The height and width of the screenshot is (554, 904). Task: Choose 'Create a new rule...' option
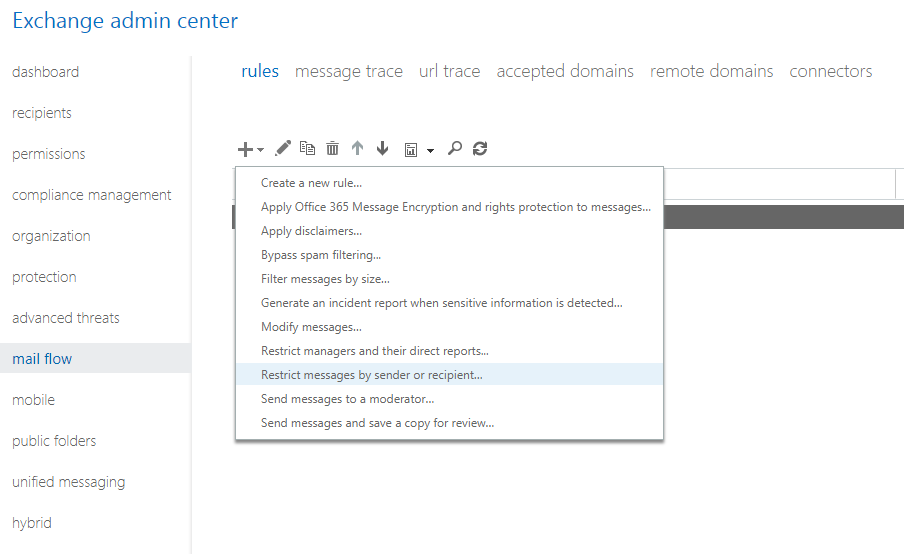pos(311,183)
